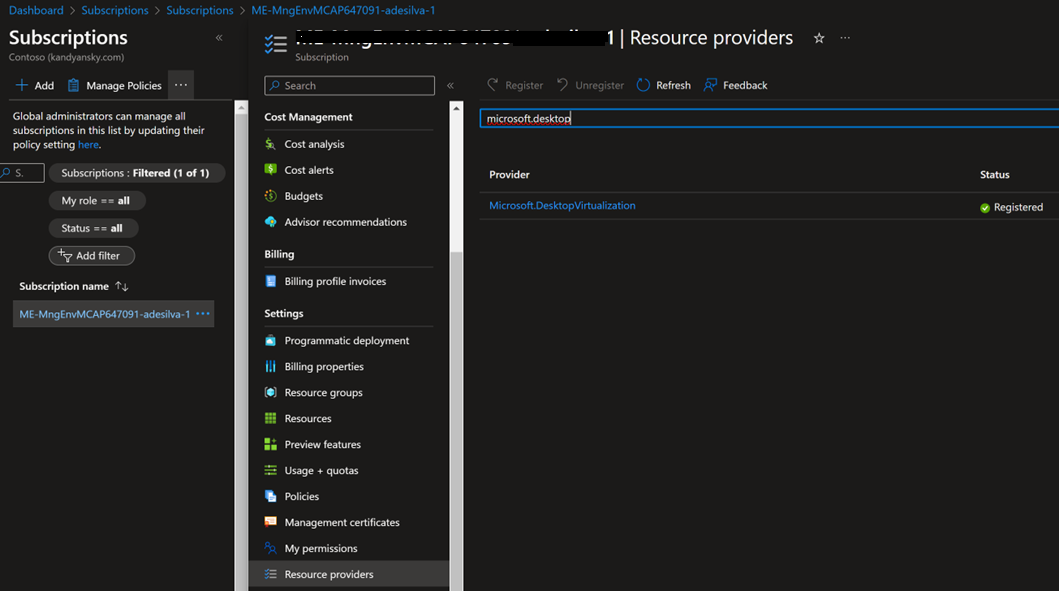Click the My permissions icon

tap(270, 548)
